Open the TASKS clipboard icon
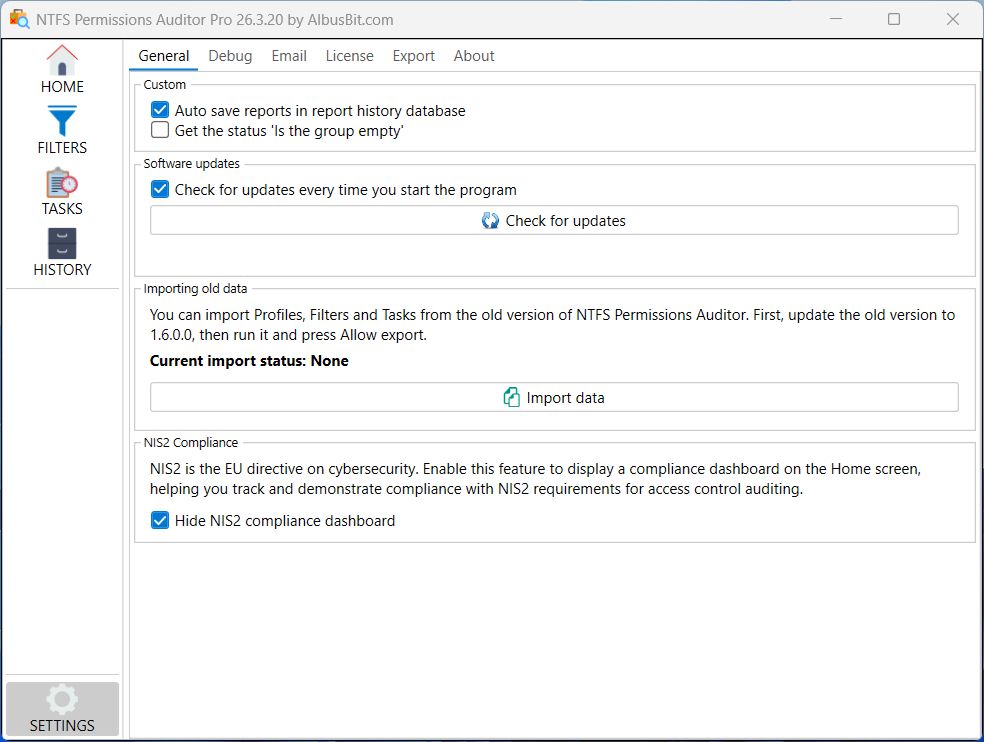Image resolution: width=984 pixels, height=742 pixels. click(x=62, y=183)
